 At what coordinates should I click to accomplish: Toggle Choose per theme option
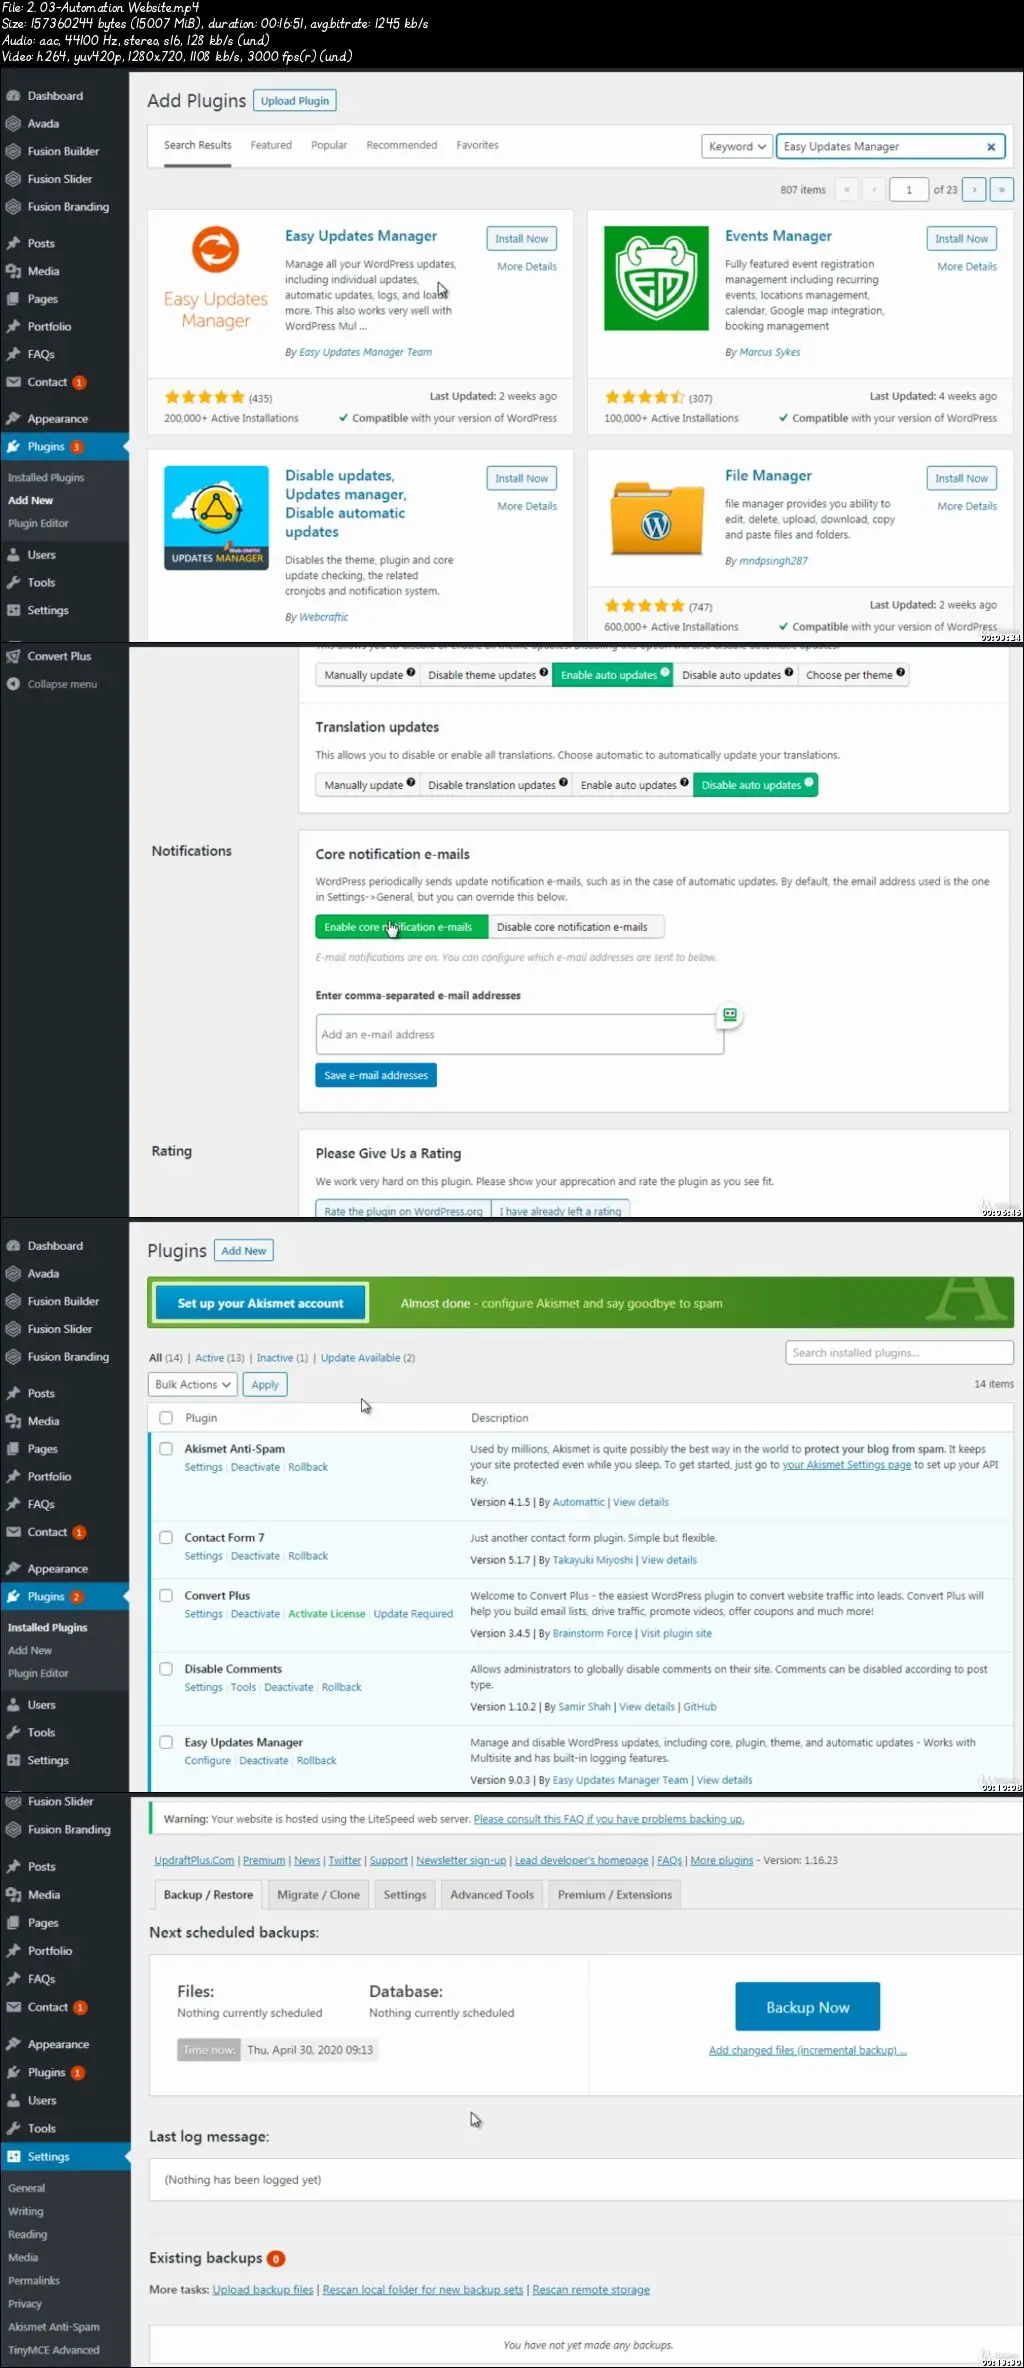pos(854,675)
